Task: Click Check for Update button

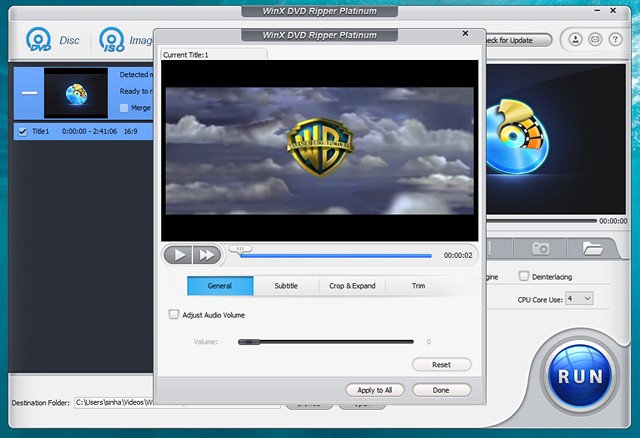Action: [x=517, y=40]
